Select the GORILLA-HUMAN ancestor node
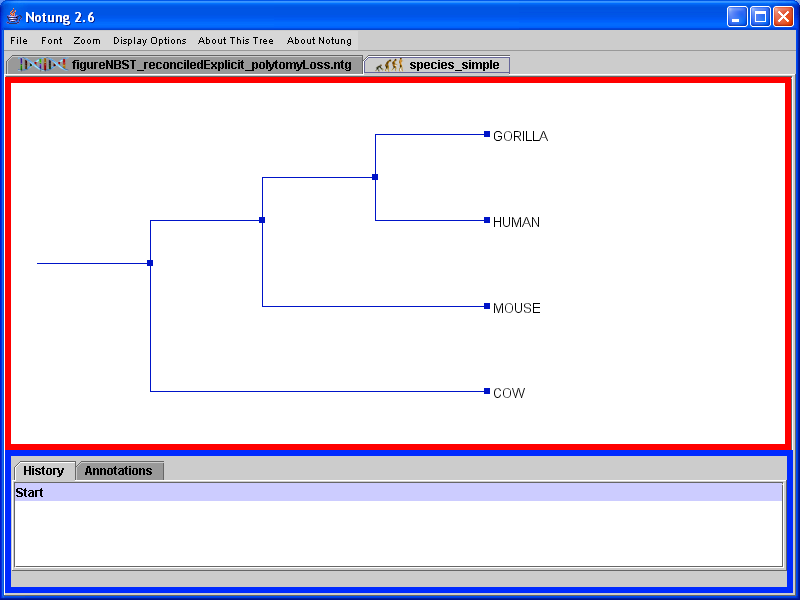Viewport: 800px width, 600px height. pyautogui.click(x=375, y=177)
